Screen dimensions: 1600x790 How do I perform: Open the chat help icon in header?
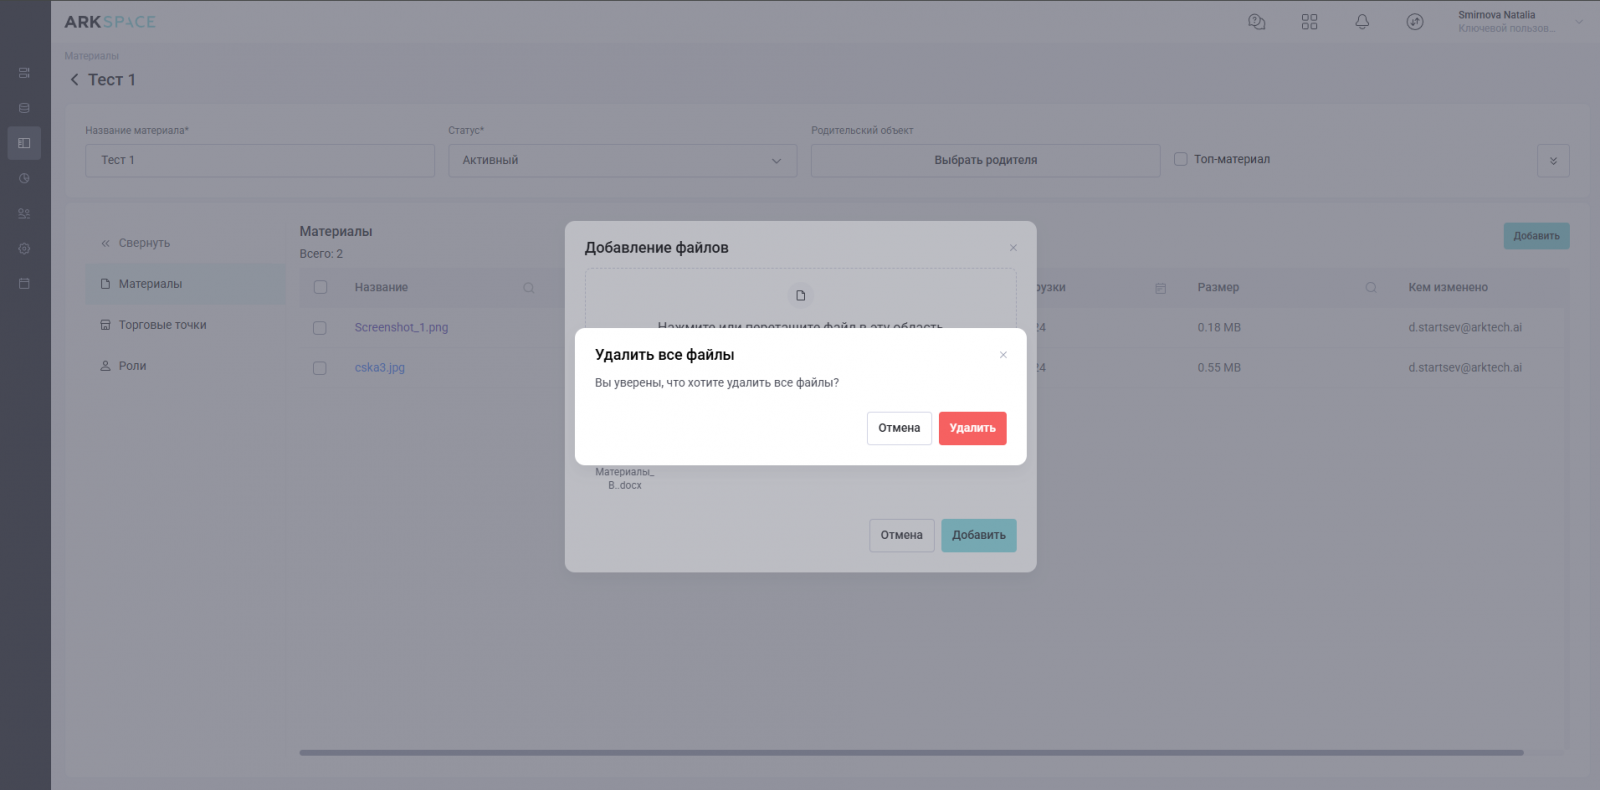tap(1257, 22)
